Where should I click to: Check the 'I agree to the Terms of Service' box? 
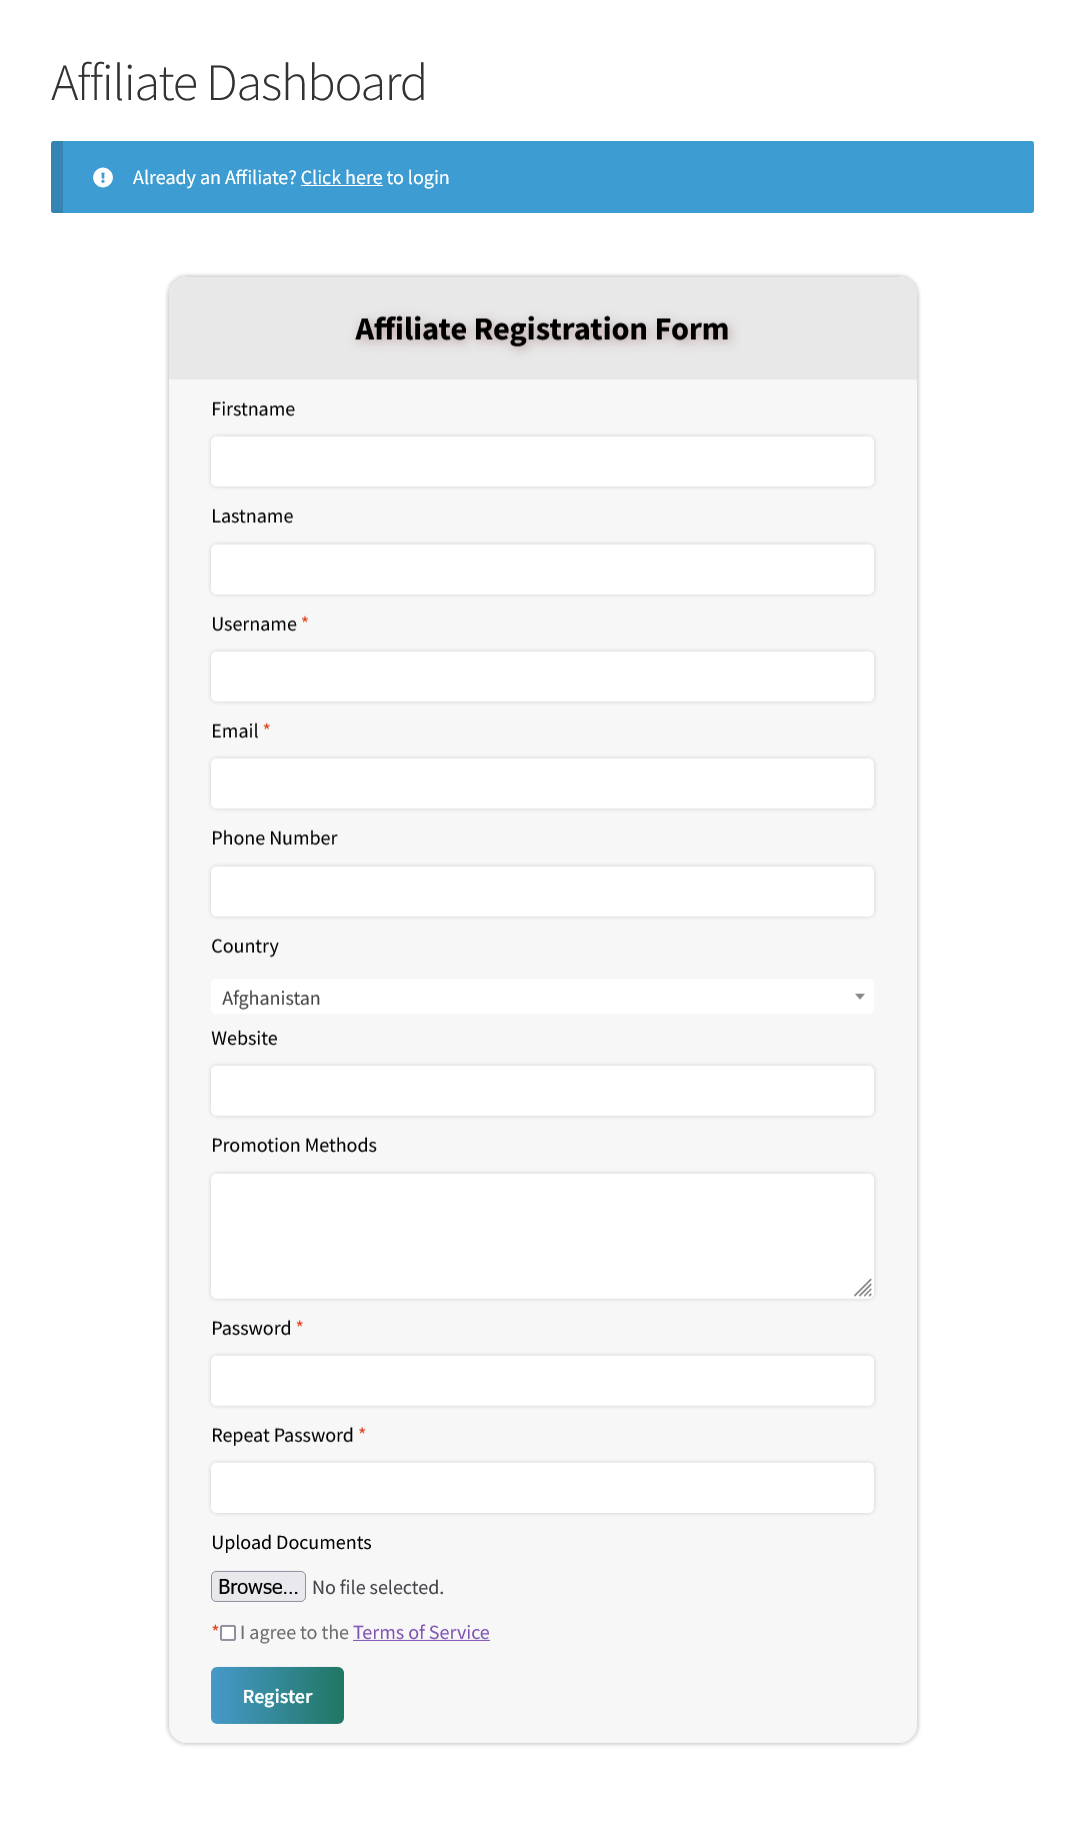click(228, 1632)
